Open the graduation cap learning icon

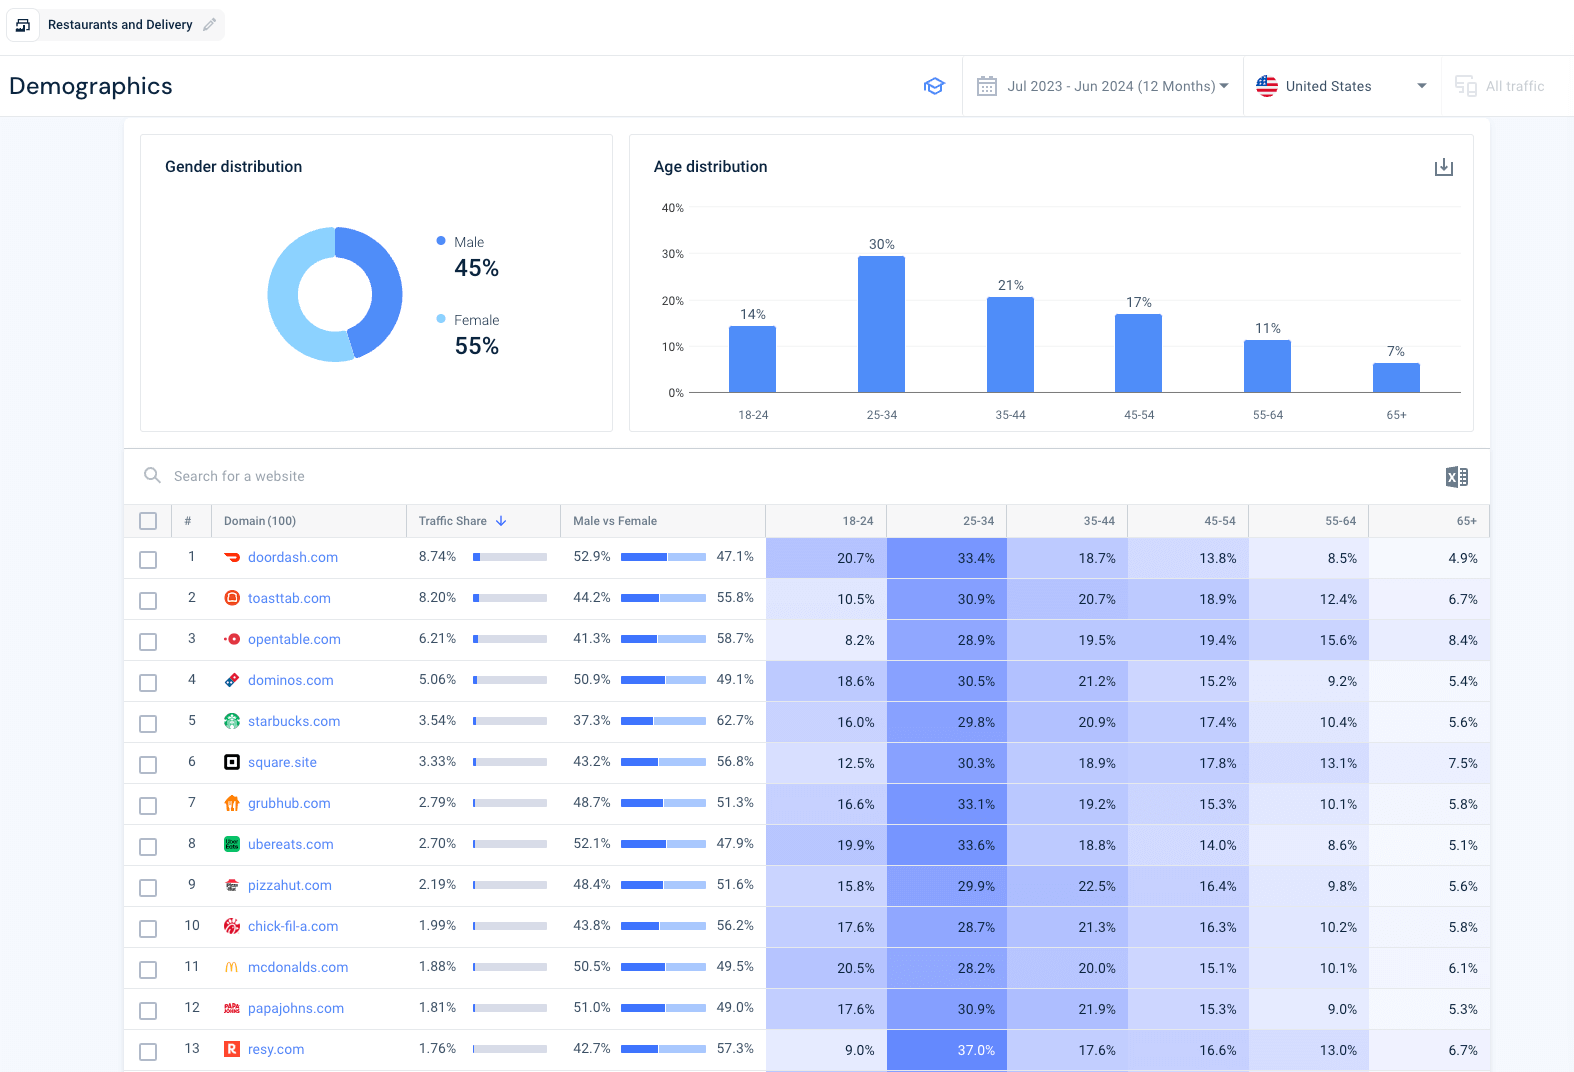pos(934,86)
